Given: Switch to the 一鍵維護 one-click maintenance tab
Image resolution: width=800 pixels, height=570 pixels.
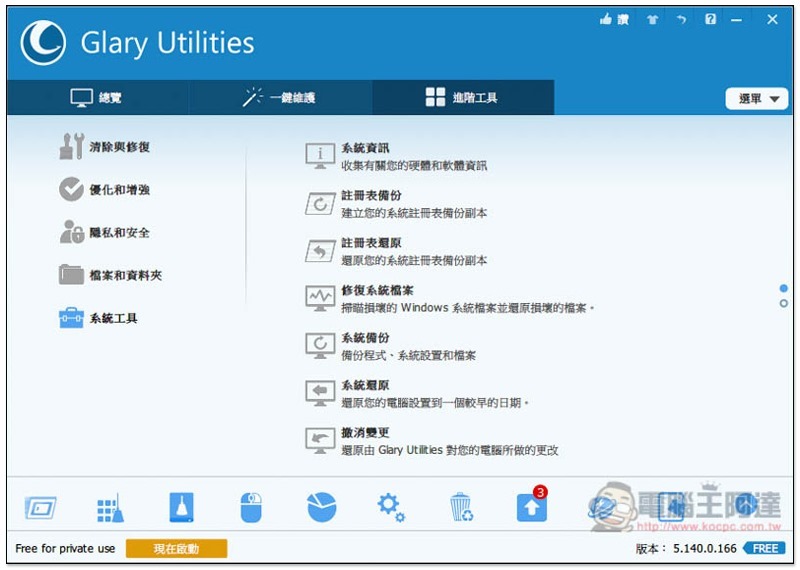Looking at the screenshot, I should pyautogui.click(x=280, y=97).
